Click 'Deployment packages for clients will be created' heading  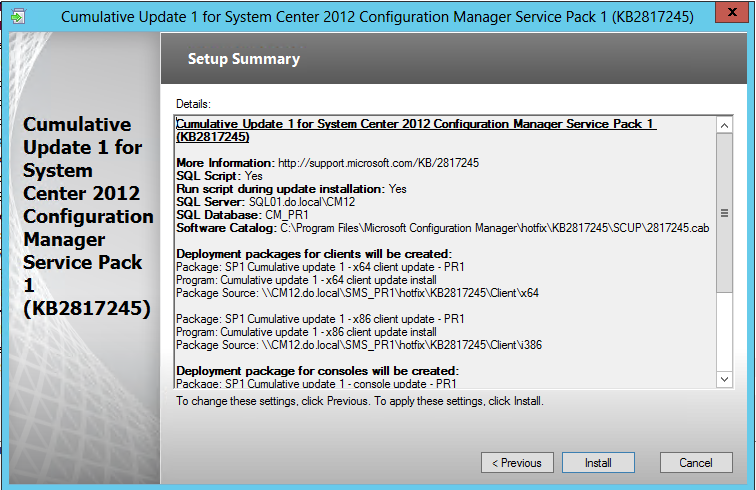point(314,254)
